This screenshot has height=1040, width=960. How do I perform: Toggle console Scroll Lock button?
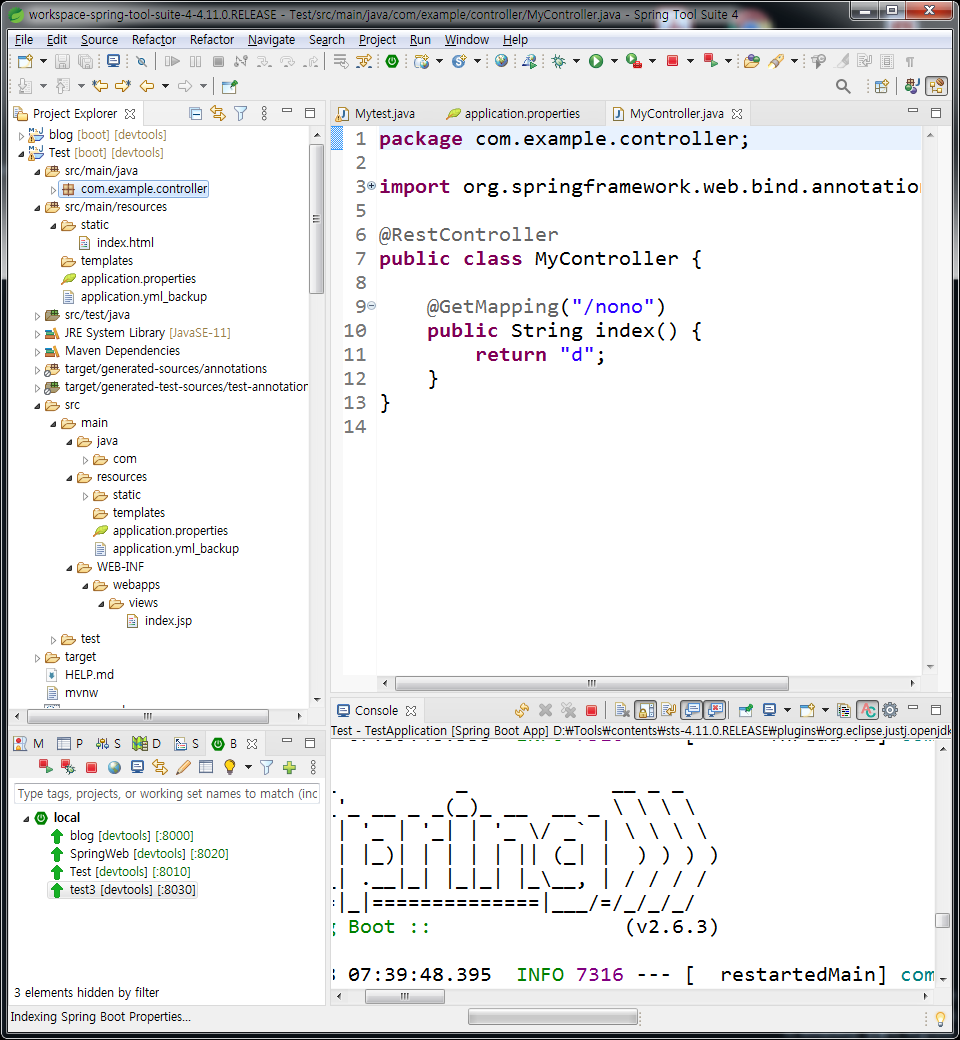pos(646,710)
